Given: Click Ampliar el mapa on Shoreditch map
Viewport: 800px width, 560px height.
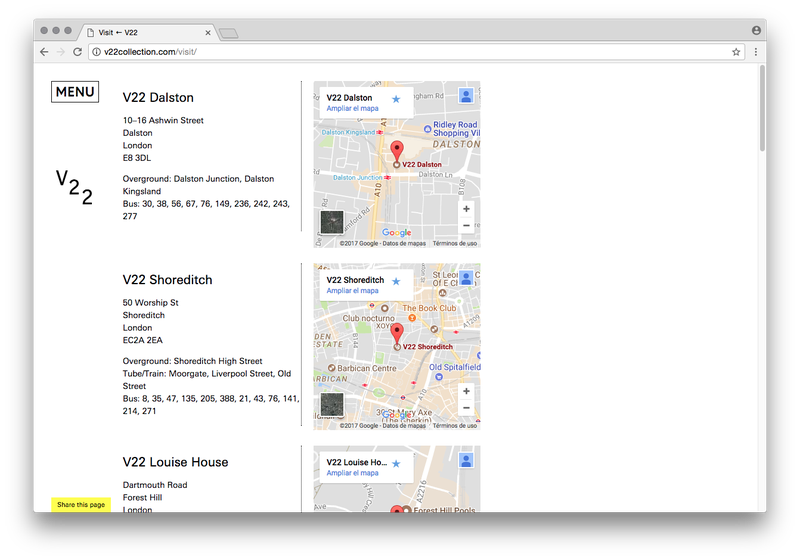Looking at the screenshot, I should 352,290.
